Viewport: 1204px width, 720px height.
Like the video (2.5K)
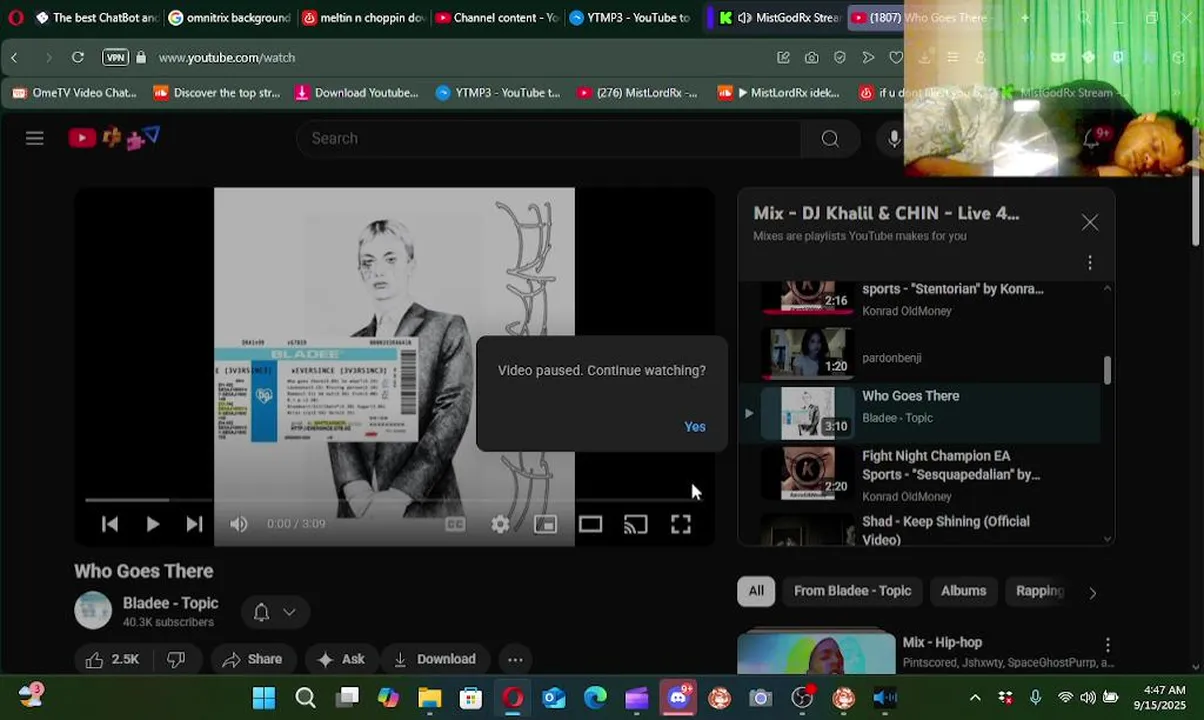(x=111, y=659)
